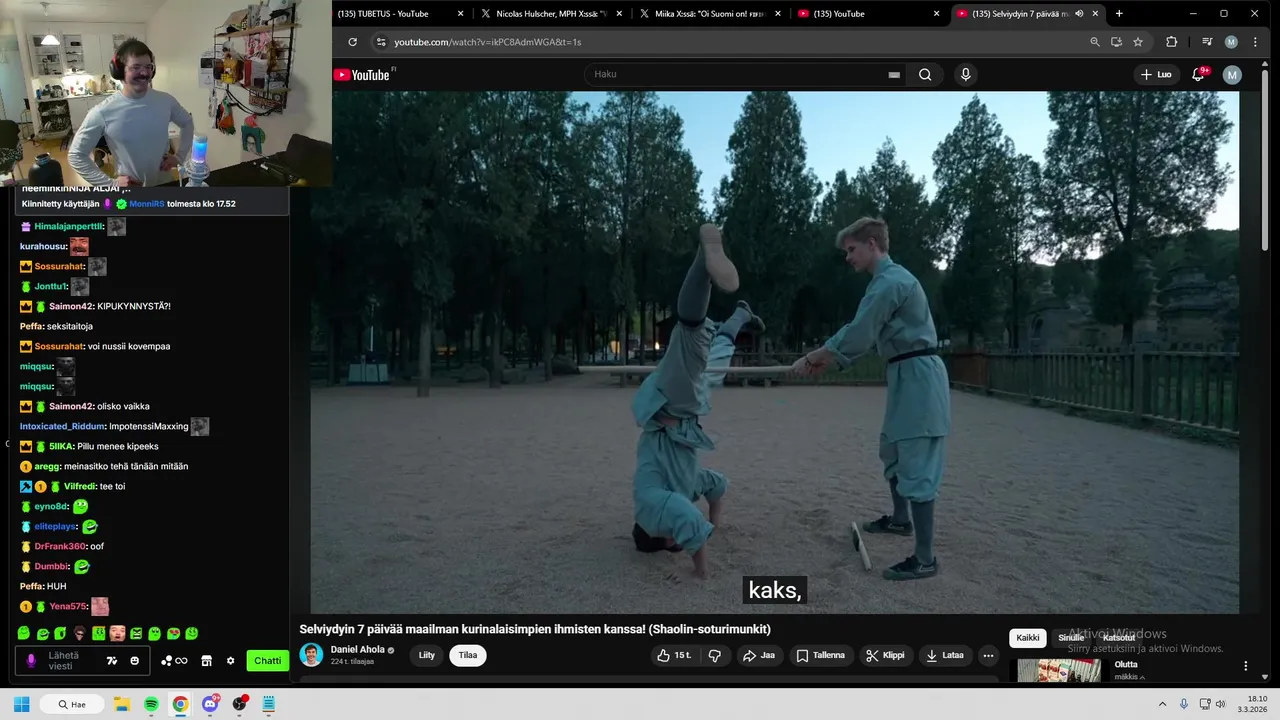Open Chrome media controls icon

(x=1207, y=42)
